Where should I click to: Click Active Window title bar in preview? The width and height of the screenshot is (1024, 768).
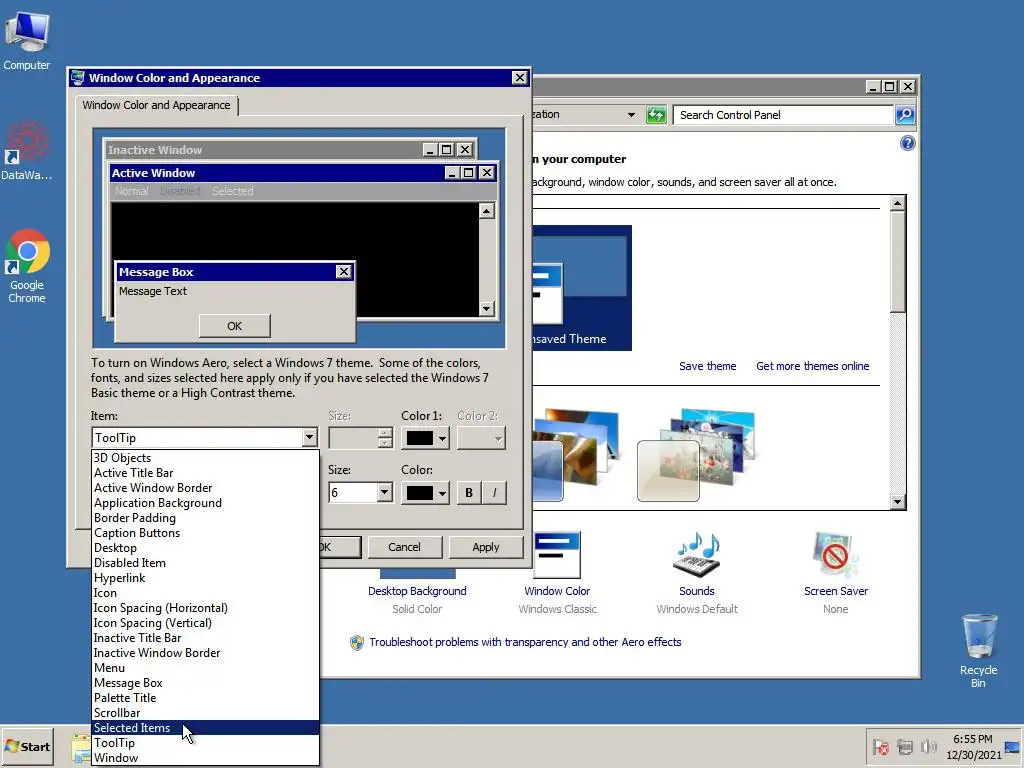[x=303, y=173]
